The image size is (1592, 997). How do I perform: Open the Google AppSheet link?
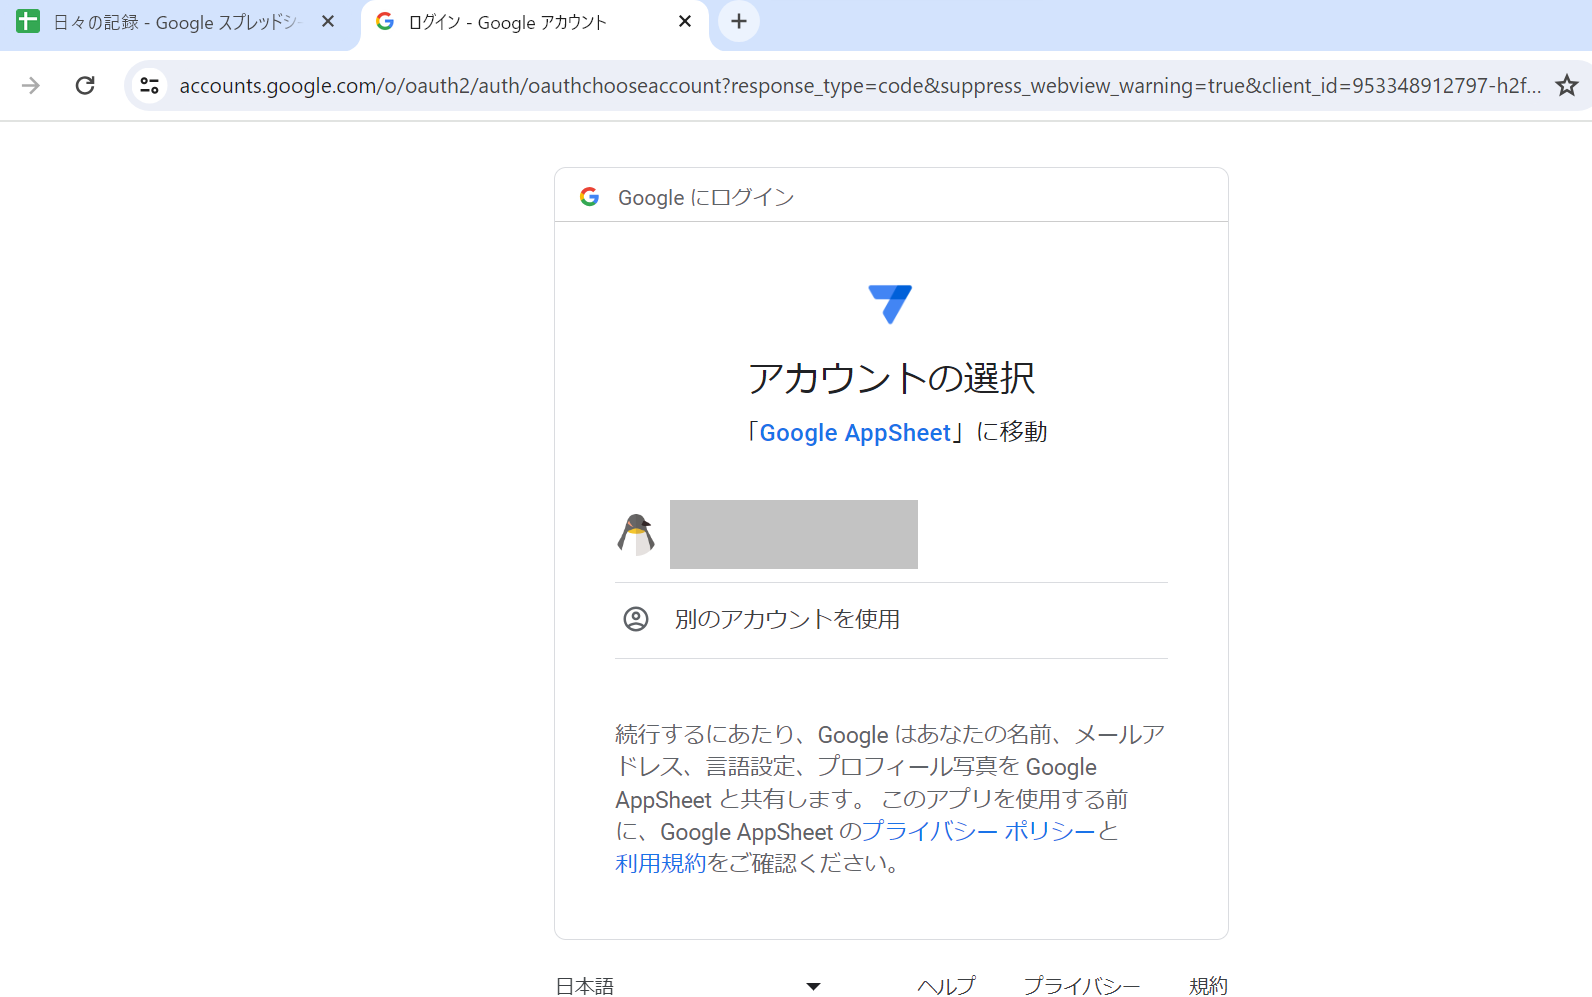(855, 433)
